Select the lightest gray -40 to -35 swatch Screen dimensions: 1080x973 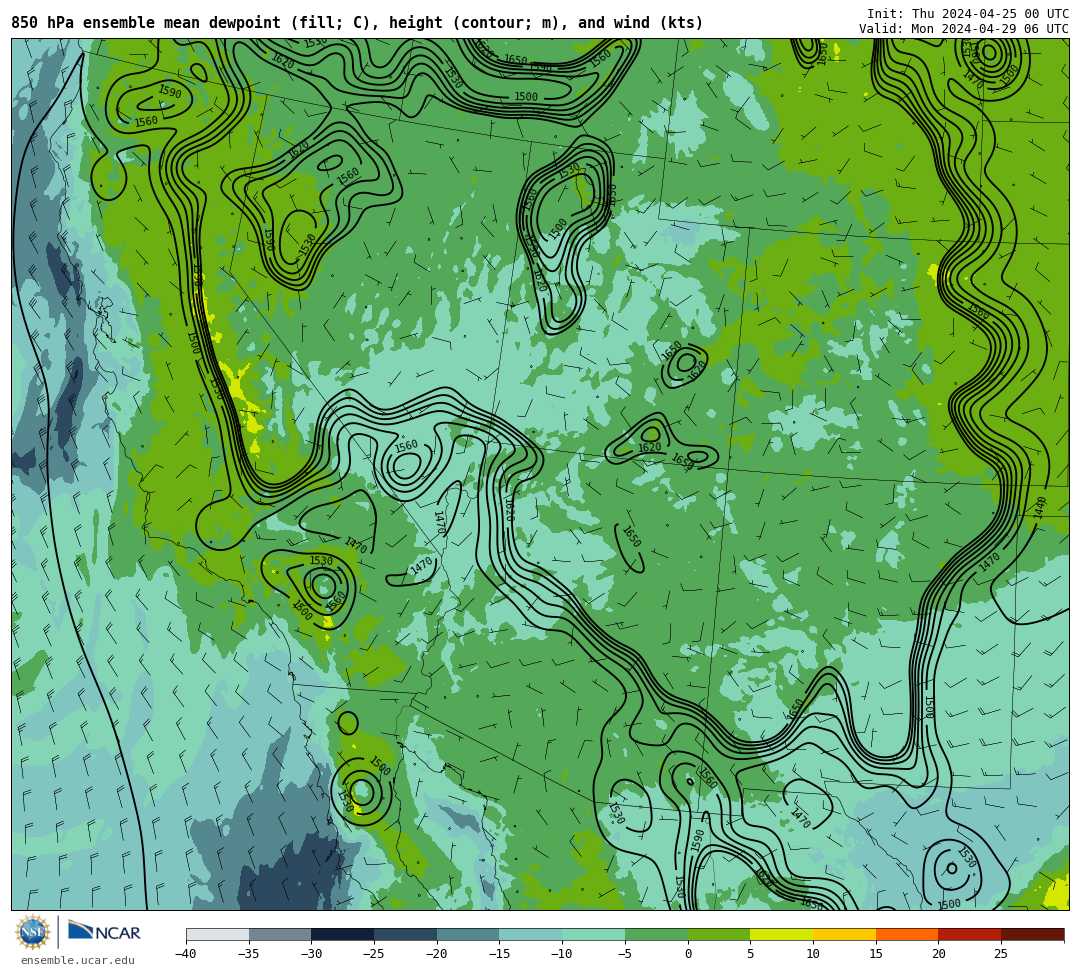click(x=218, y=934)
